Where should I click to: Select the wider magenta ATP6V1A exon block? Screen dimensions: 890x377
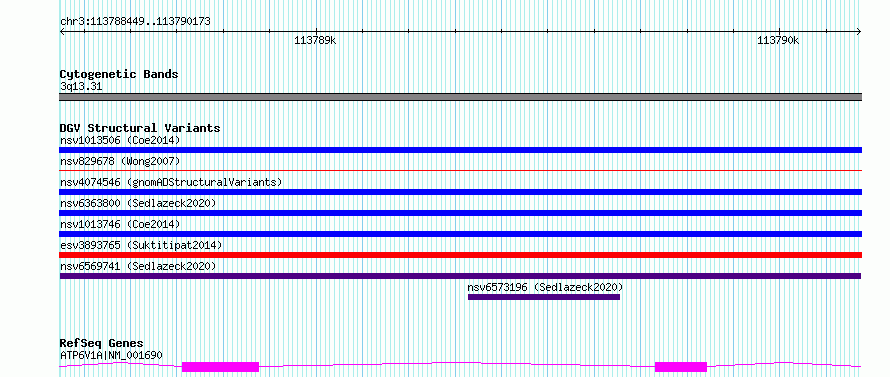coord(220,367)
